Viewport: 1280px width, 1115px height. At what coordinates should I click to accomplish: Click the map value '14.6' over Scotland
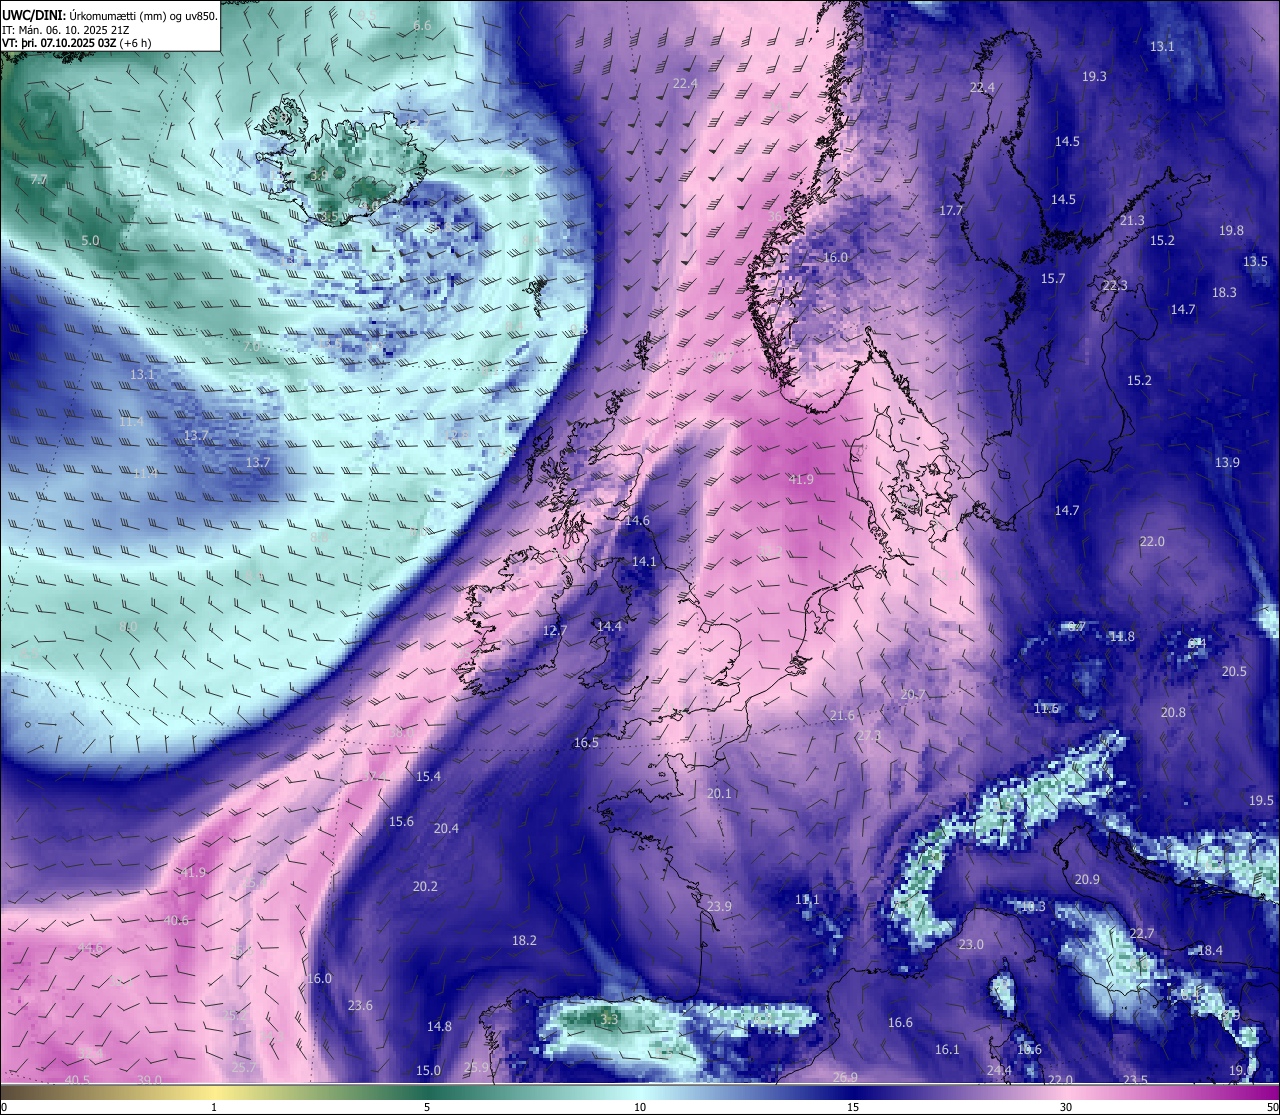pos(637,521)
